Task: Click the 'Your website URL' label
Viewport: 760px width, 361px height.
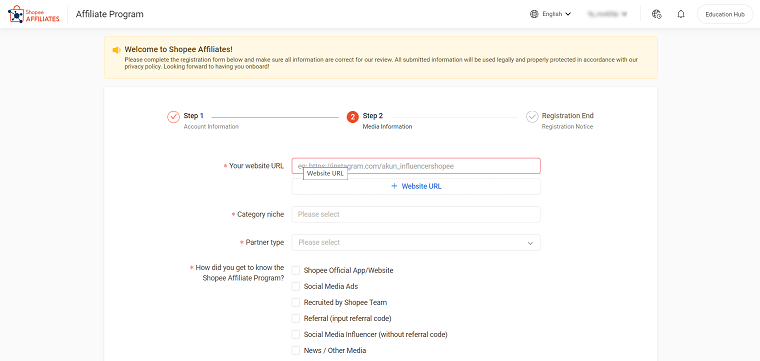Action: point(256,166)
